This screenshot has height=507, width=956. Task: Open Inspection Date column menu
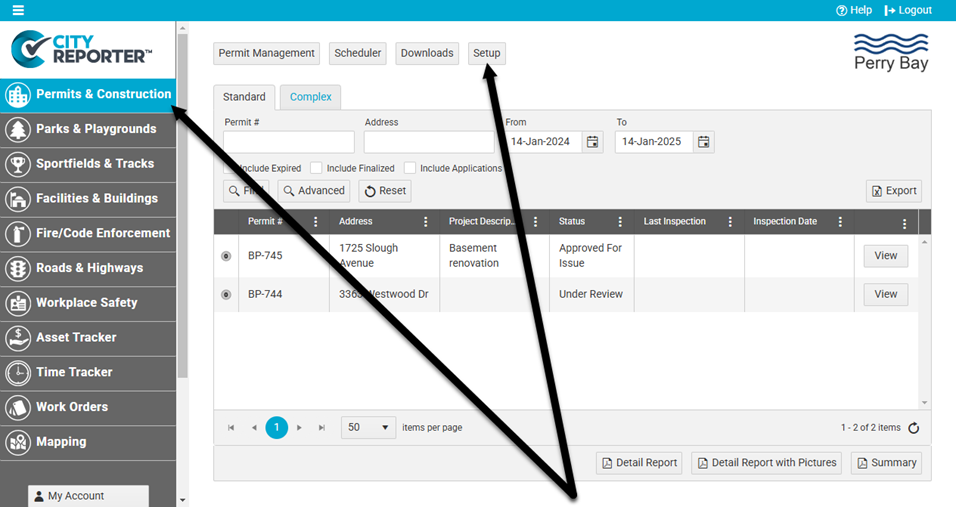[x=840, y=222]
